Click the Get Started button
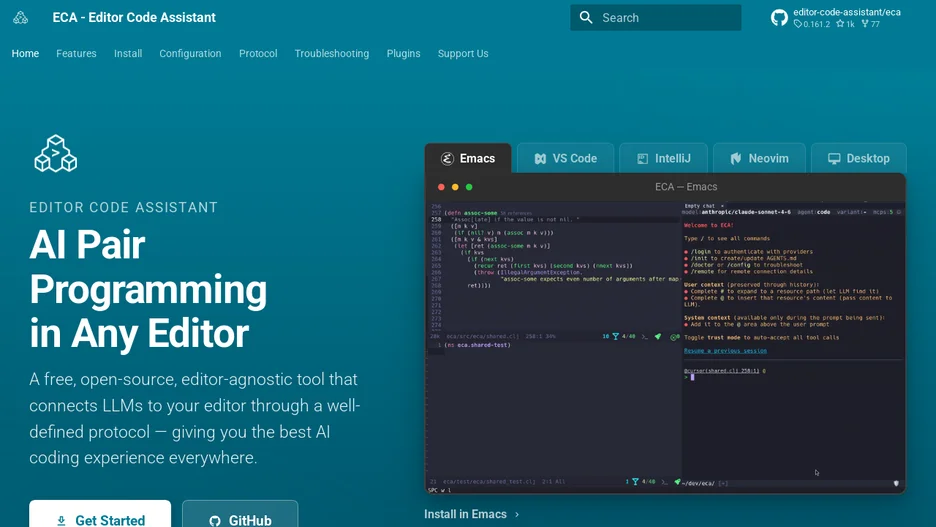 (x=100, y=514)
